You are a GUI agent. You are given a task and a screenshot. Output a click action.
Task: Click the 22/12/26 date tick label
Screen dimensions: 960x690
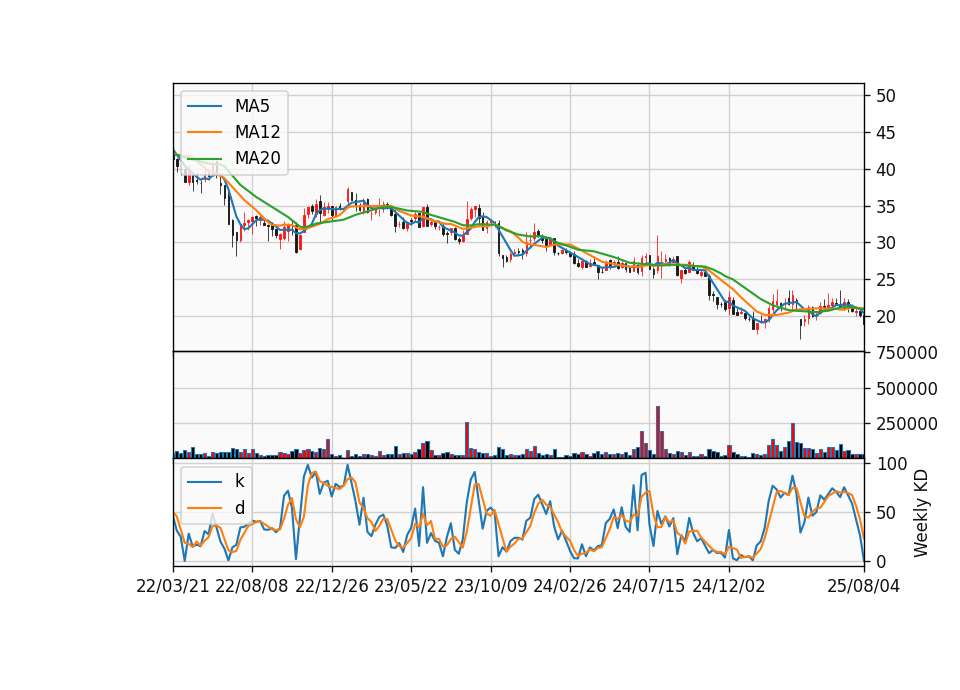pyautogui.click(x=332, y=586)
